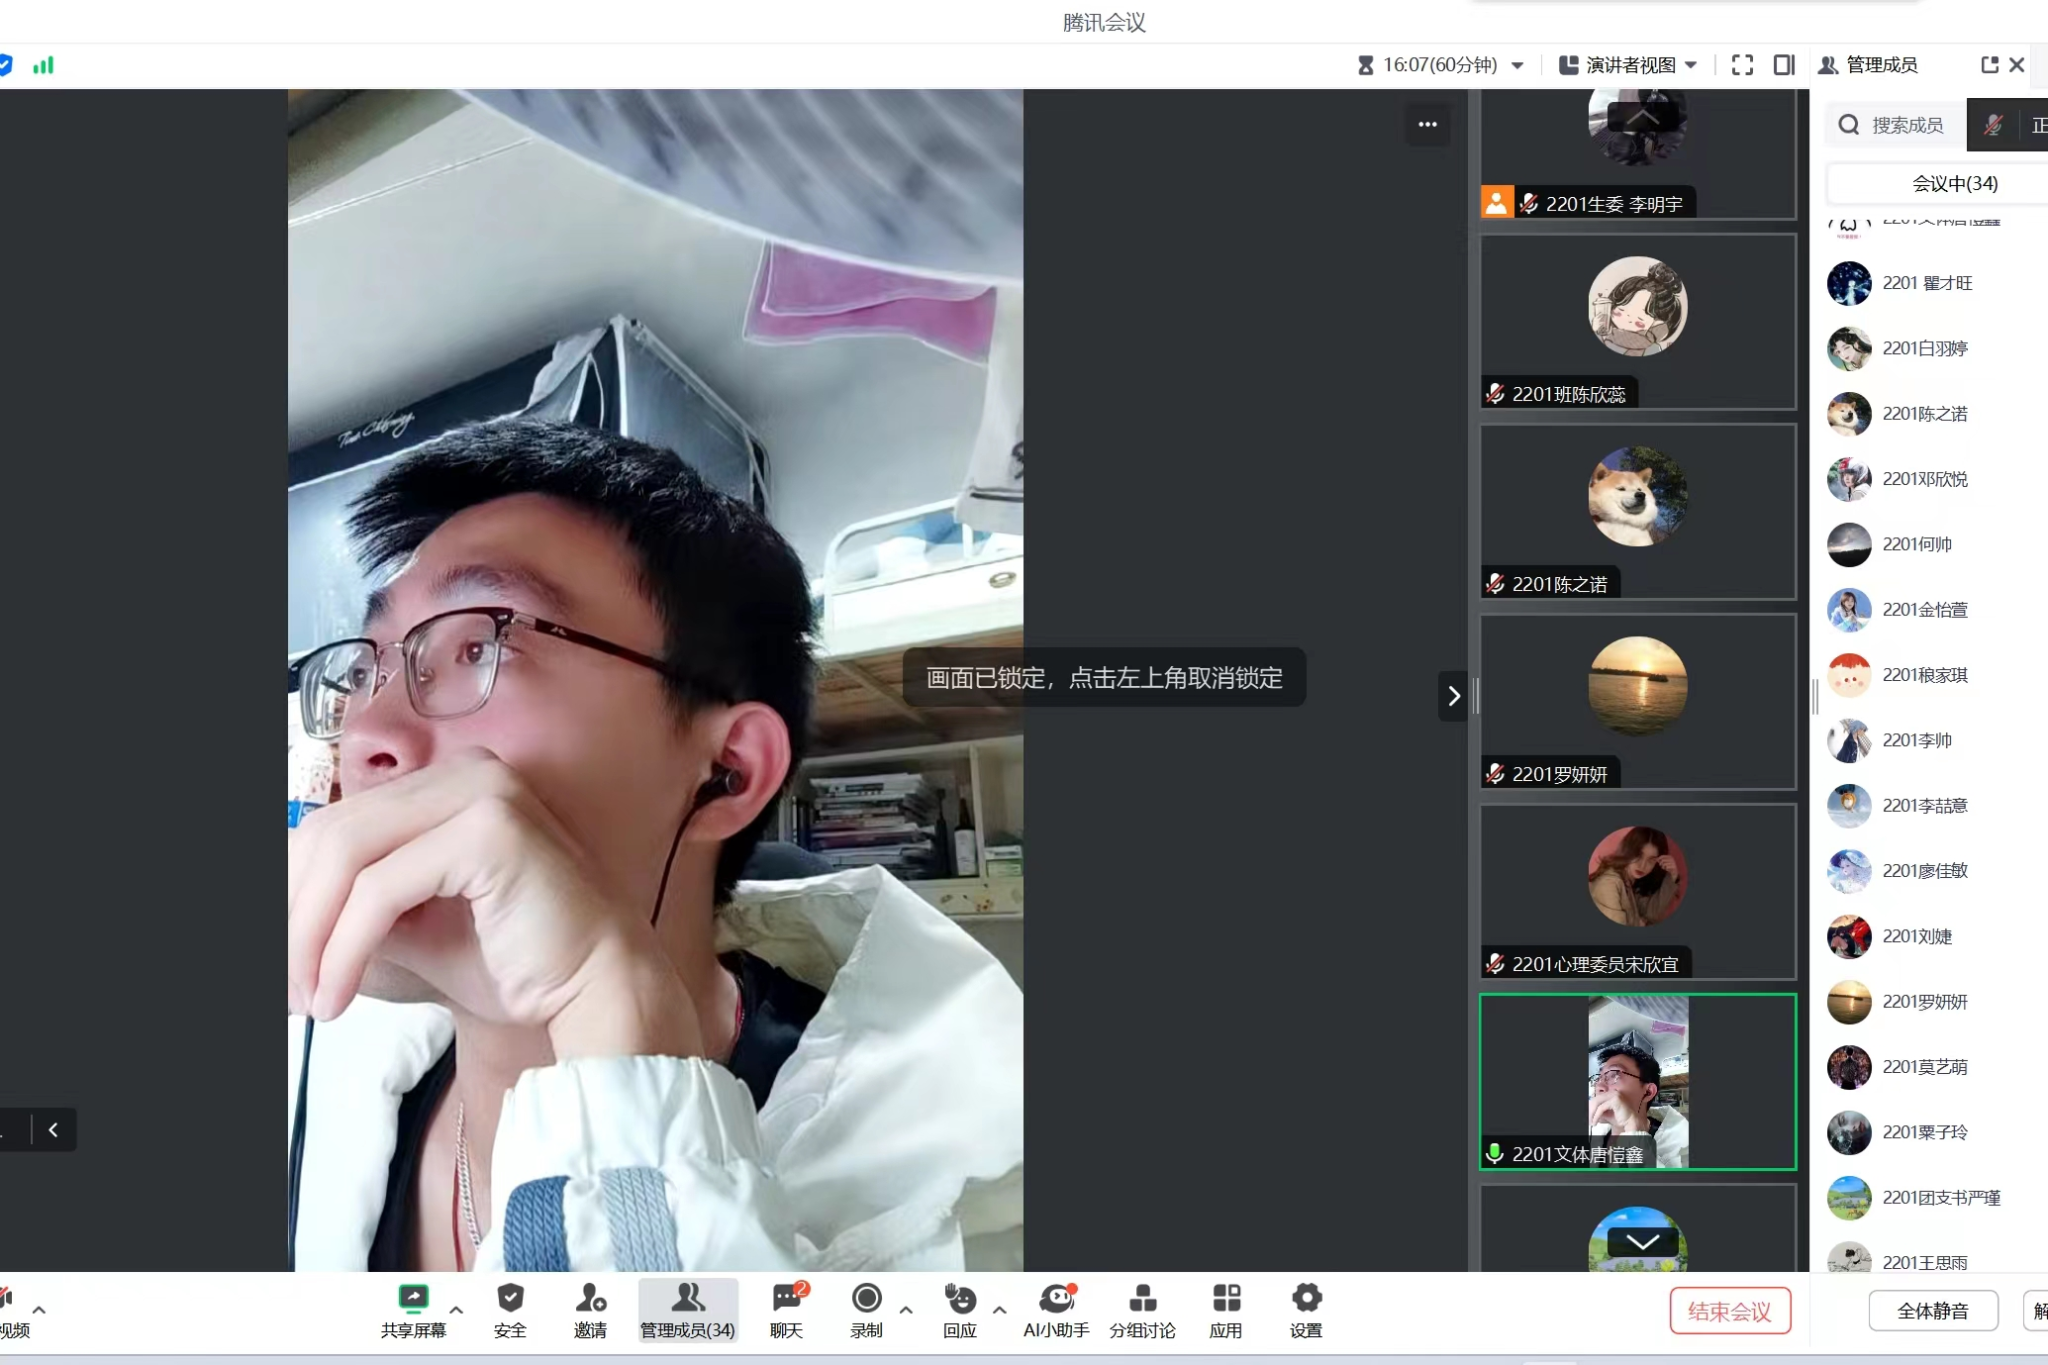The height and width of the screenshot is (1365, 2048).
Task: Click the End Meeting (结束会议) button
Action: tap(1729, 1311)
